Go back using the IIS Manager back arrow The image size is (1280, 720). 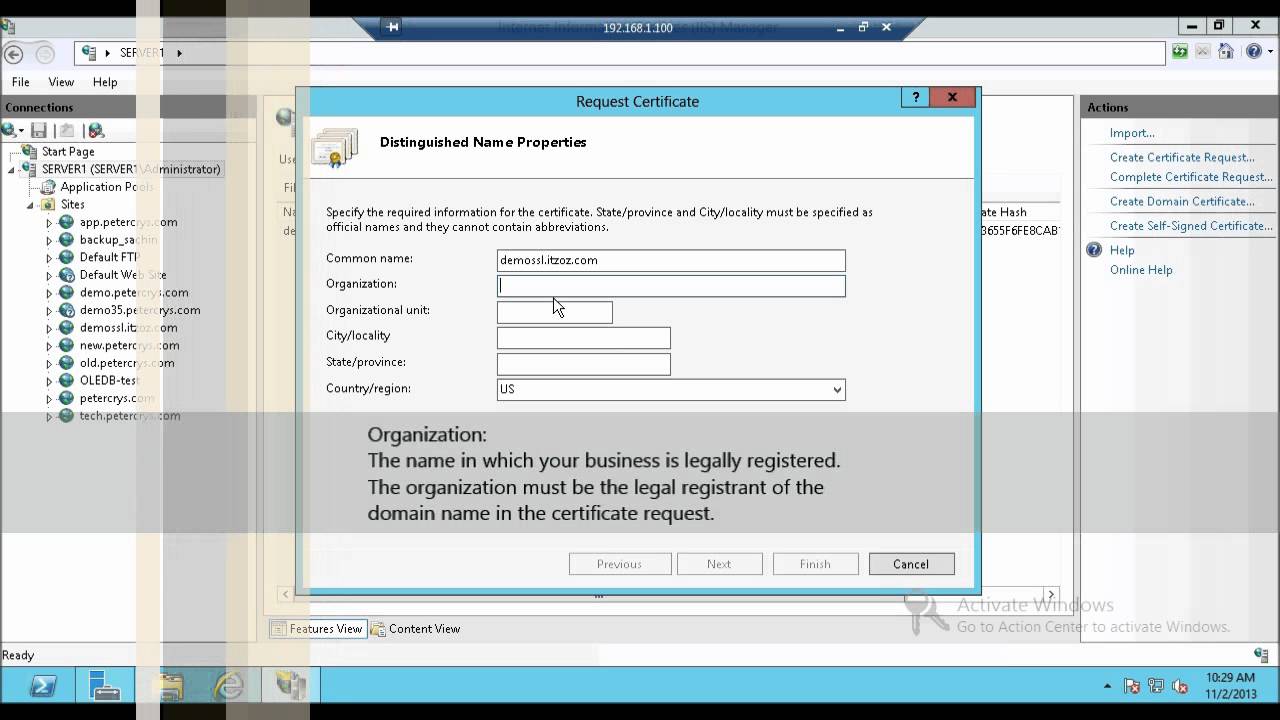[14, 54]
